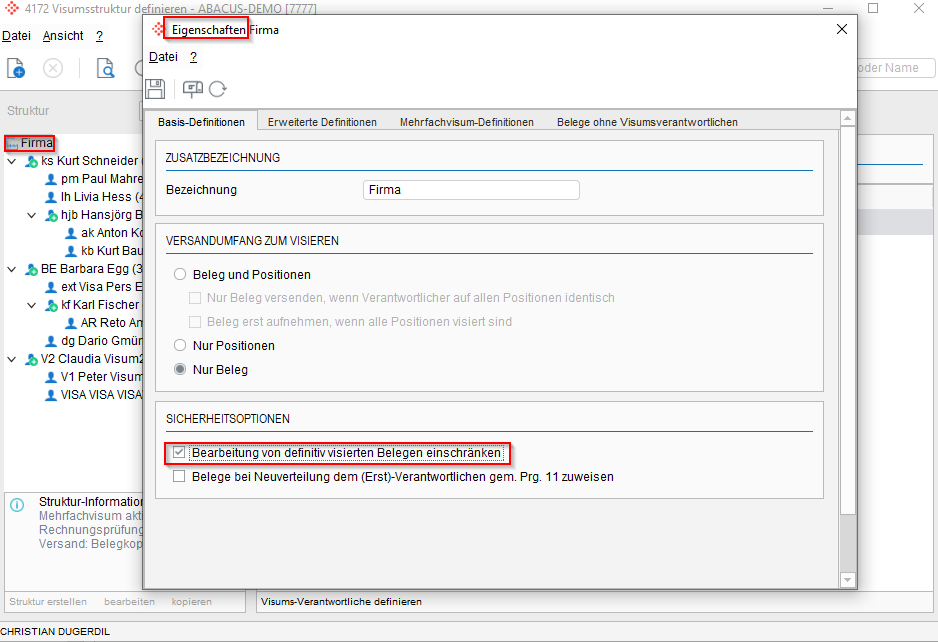Screen dimensions: 938x642
Task: Click the save disk icon in the dialog toolbar
Action: click(x=155, y=89)
